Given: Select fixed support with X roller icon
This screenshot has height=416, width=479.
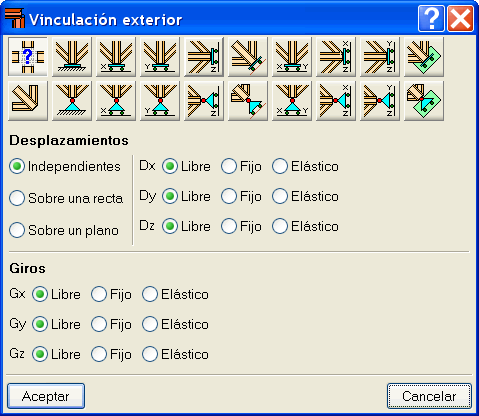Looking at the screenshot, I should 116,57.
